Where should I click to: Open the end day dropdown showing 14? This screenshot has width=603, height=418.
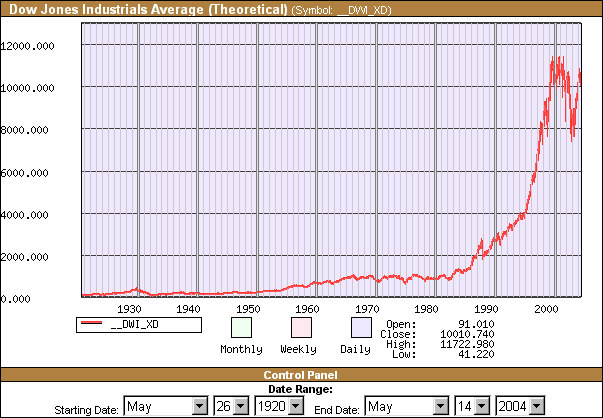(472, 406)
